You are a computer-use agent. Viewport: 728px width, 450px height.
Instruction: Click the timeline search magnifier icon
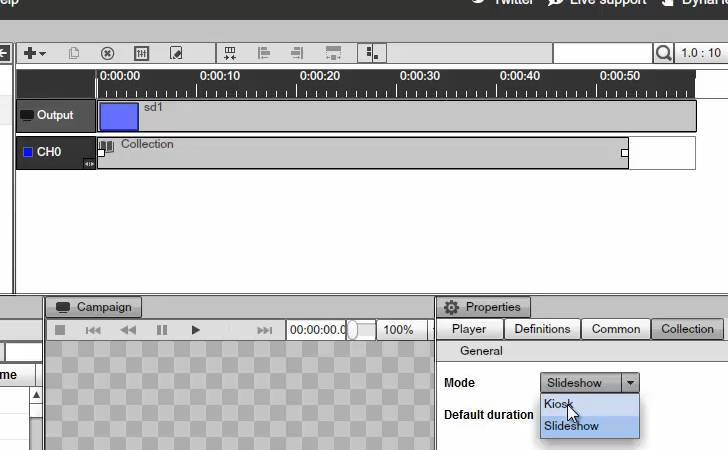[664, 53]
